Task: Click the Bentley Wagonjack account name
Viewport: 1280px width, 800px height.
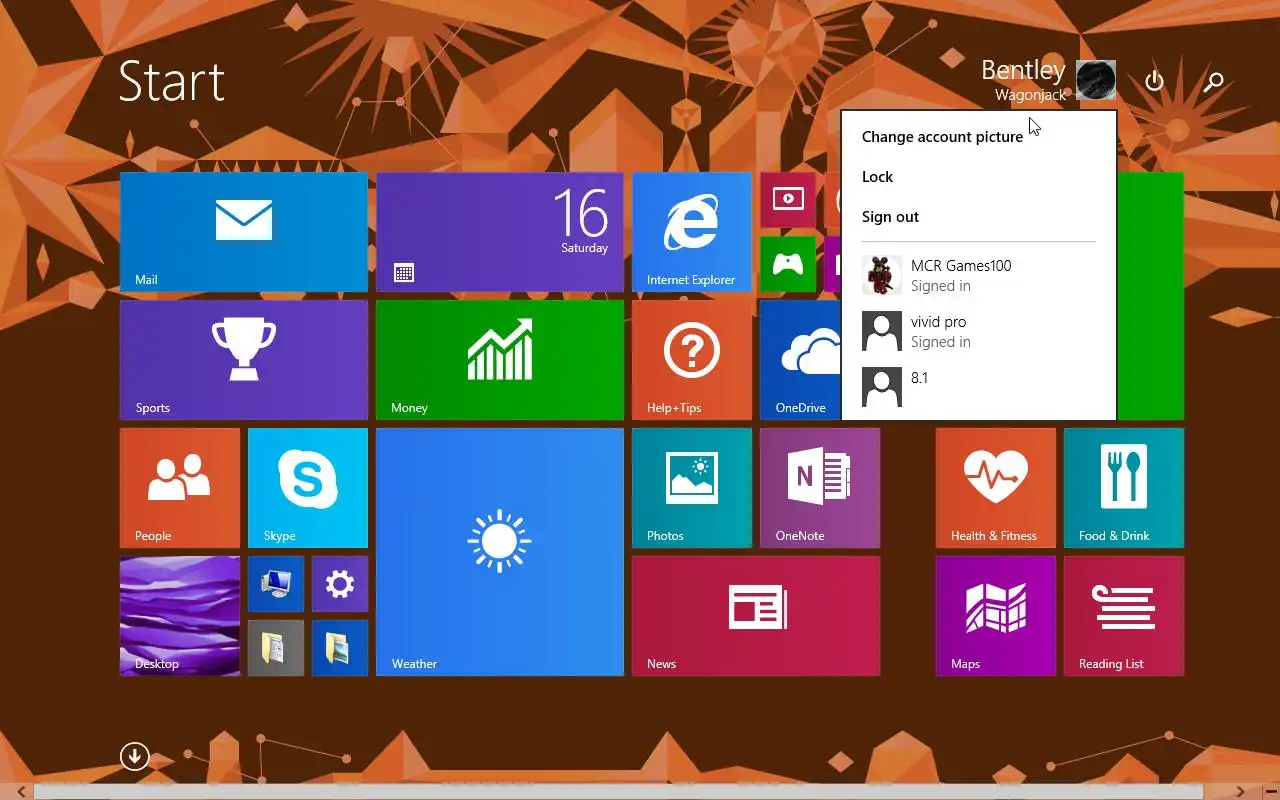Action: tap(1023, 80)
